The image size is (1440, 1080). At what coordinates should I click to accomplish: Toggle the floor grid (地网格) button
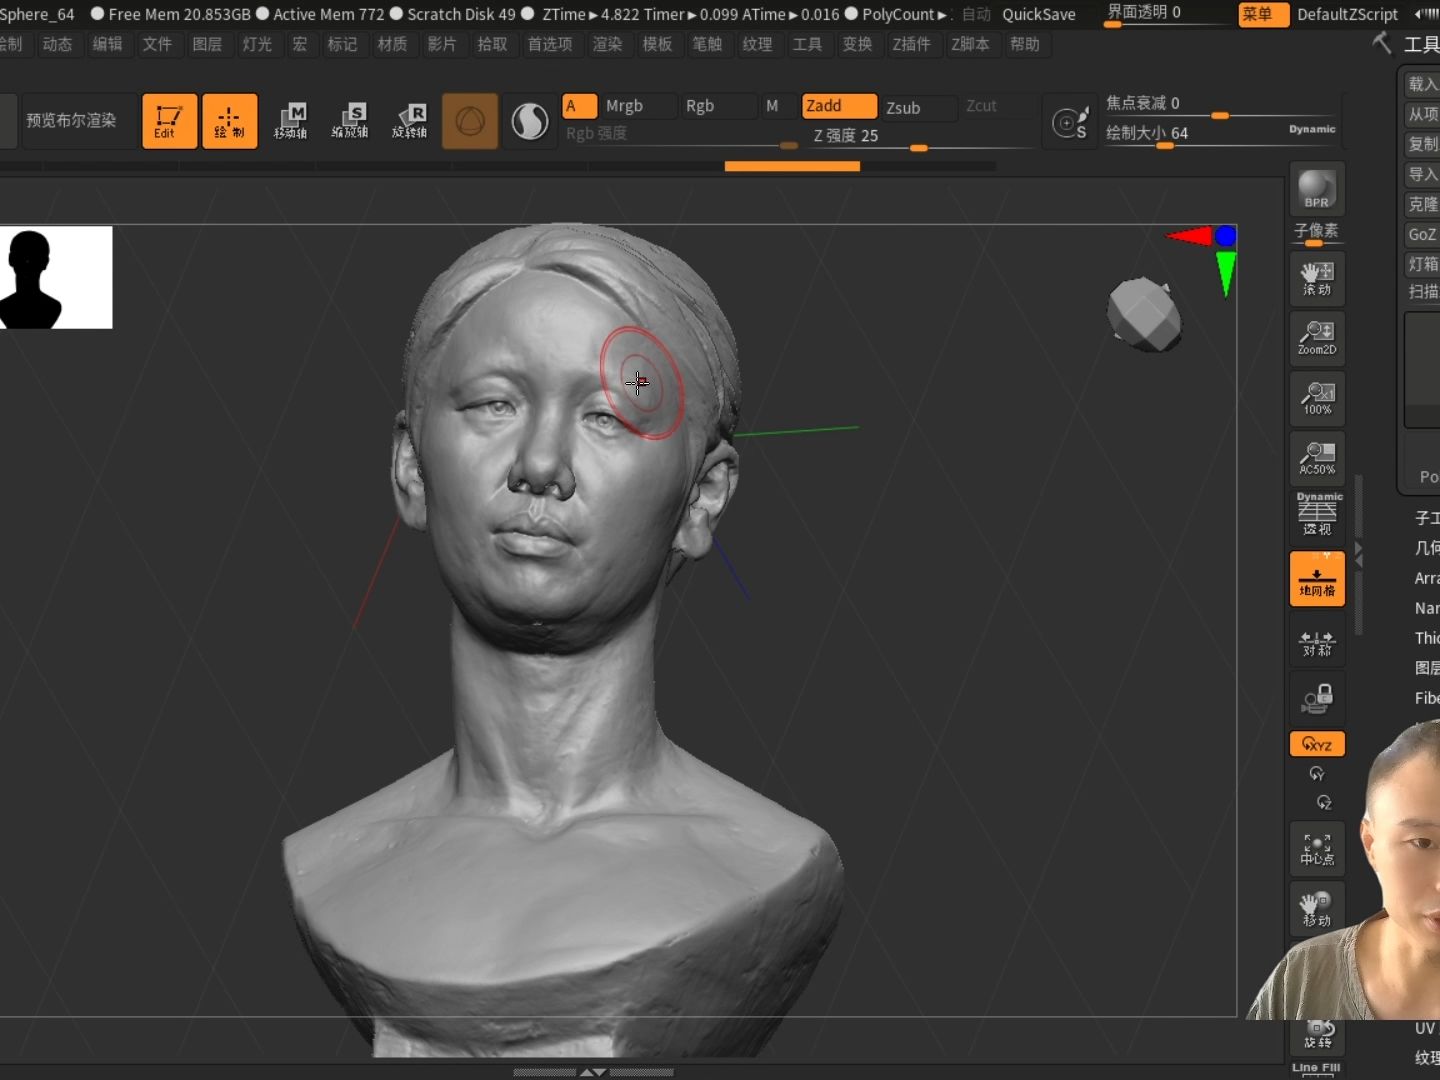click(1317, 578)
